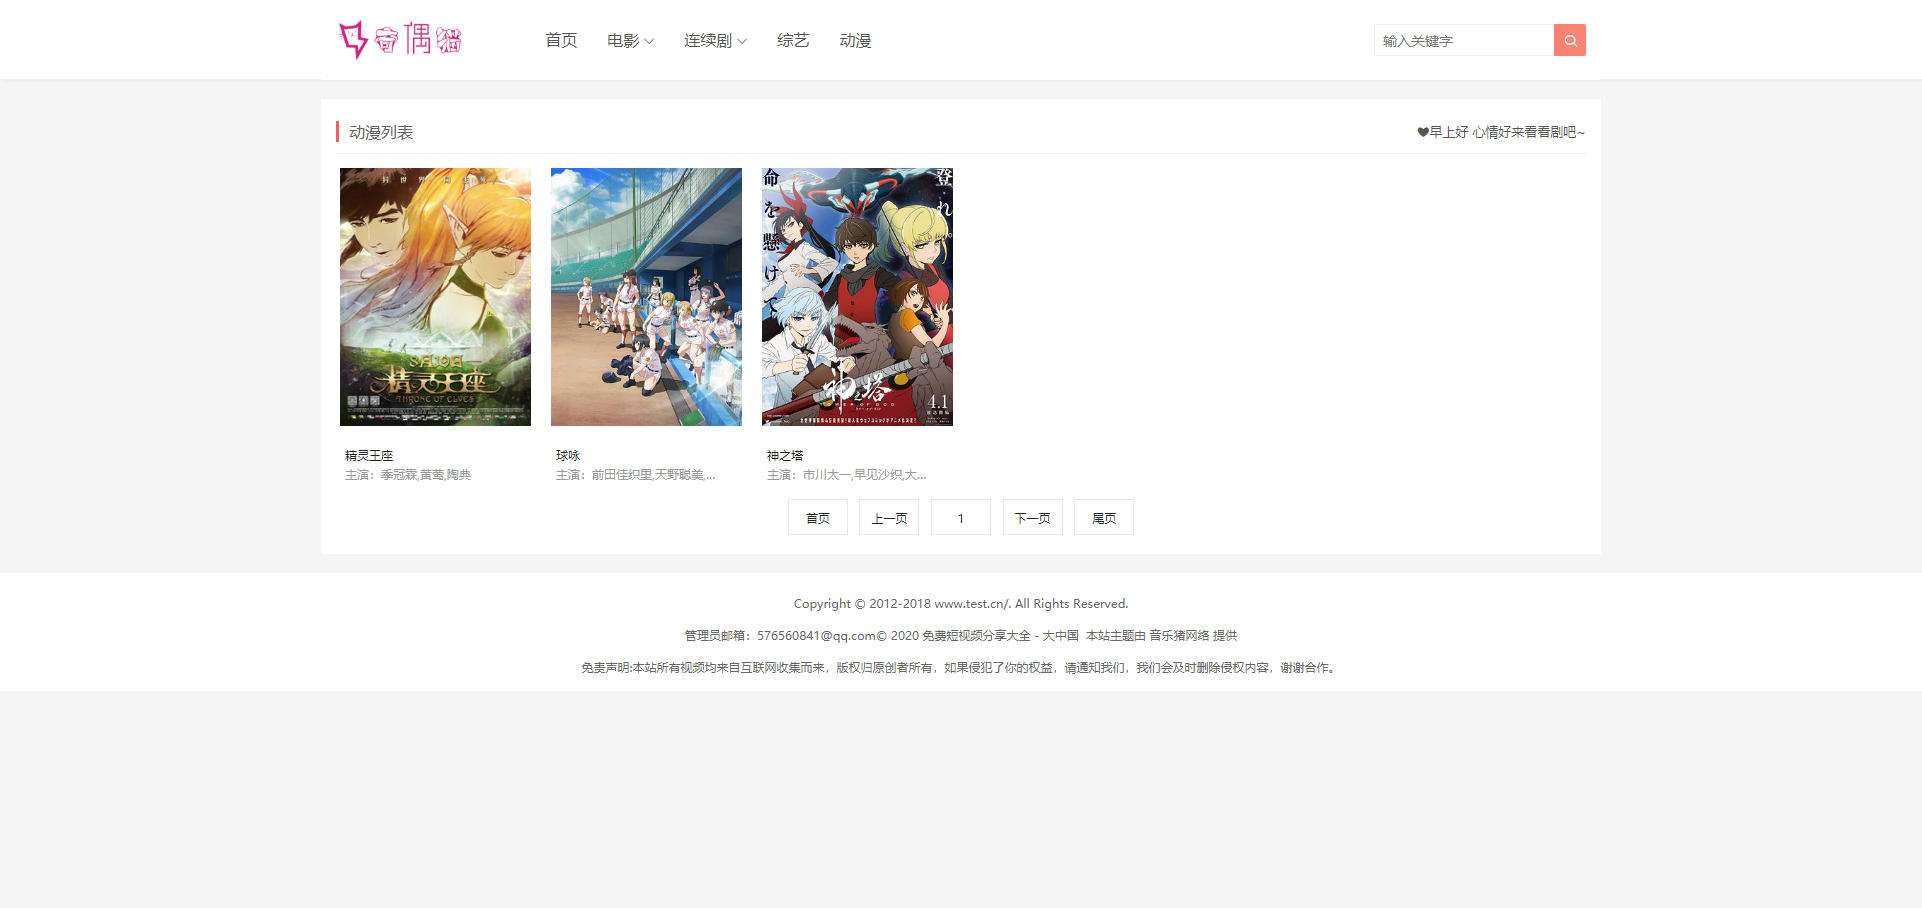Click 主演：市川太一 cast text

pyautogui.click(x=847, y=475)
